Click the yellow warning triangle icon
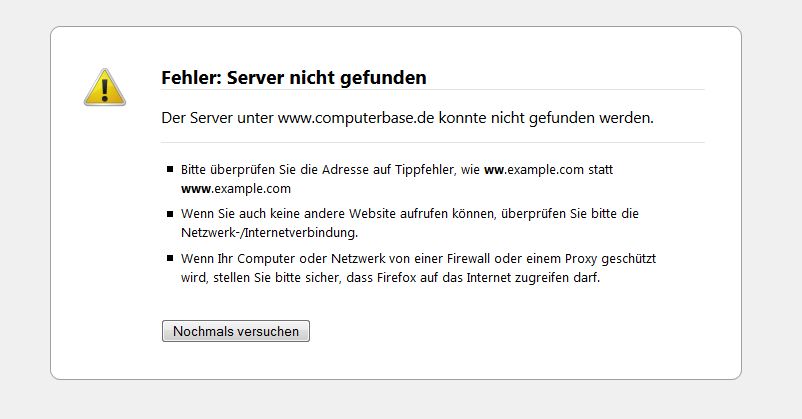 (x=104, y=87)
